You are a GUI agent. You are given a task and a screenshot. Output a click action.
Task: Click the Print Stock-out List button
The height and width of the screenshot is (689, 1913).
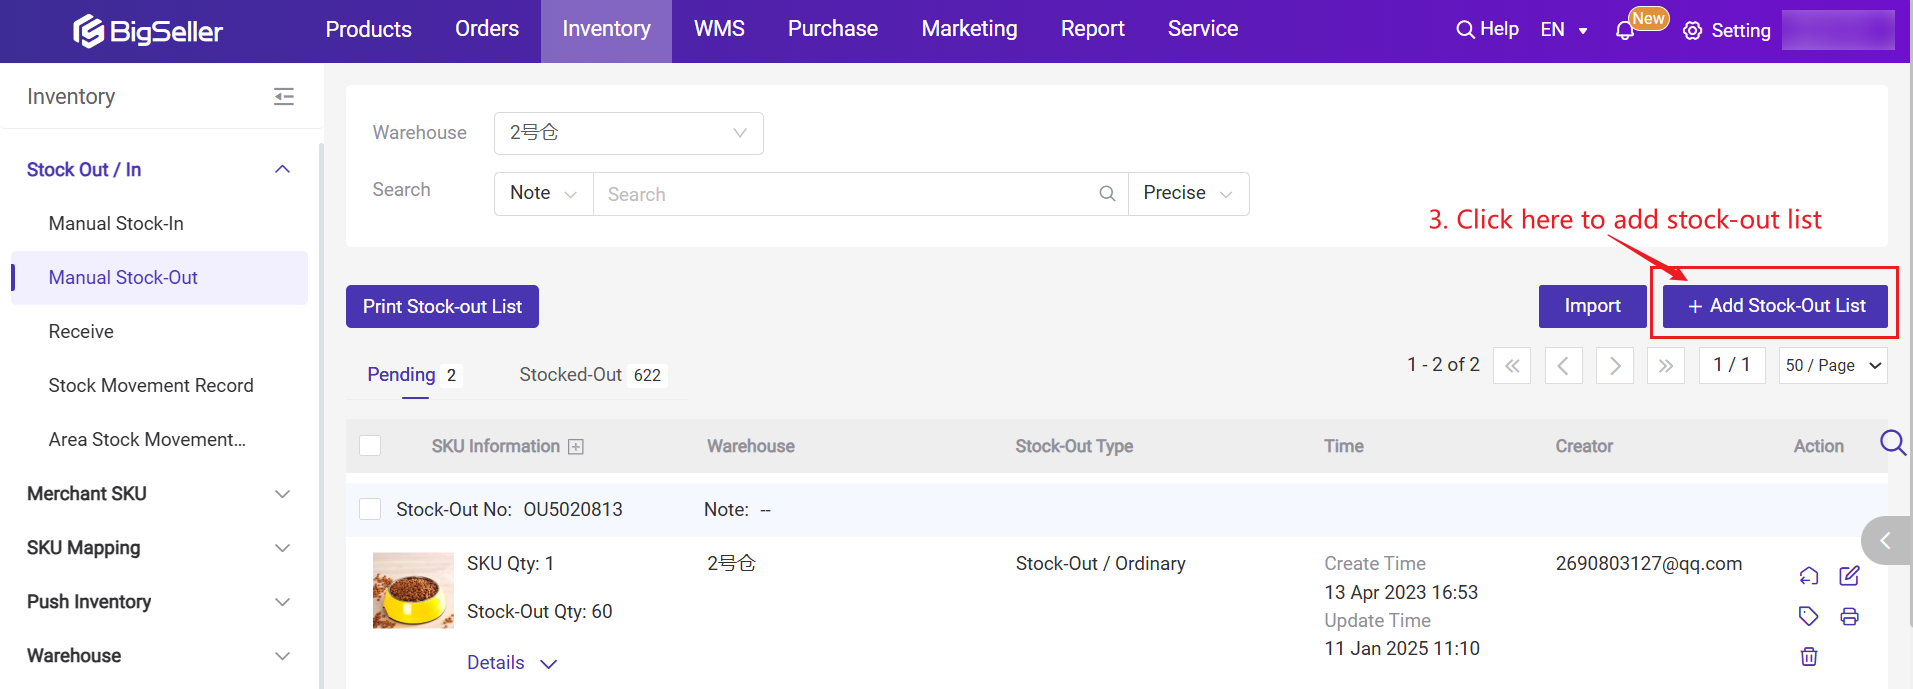(442, 307)
